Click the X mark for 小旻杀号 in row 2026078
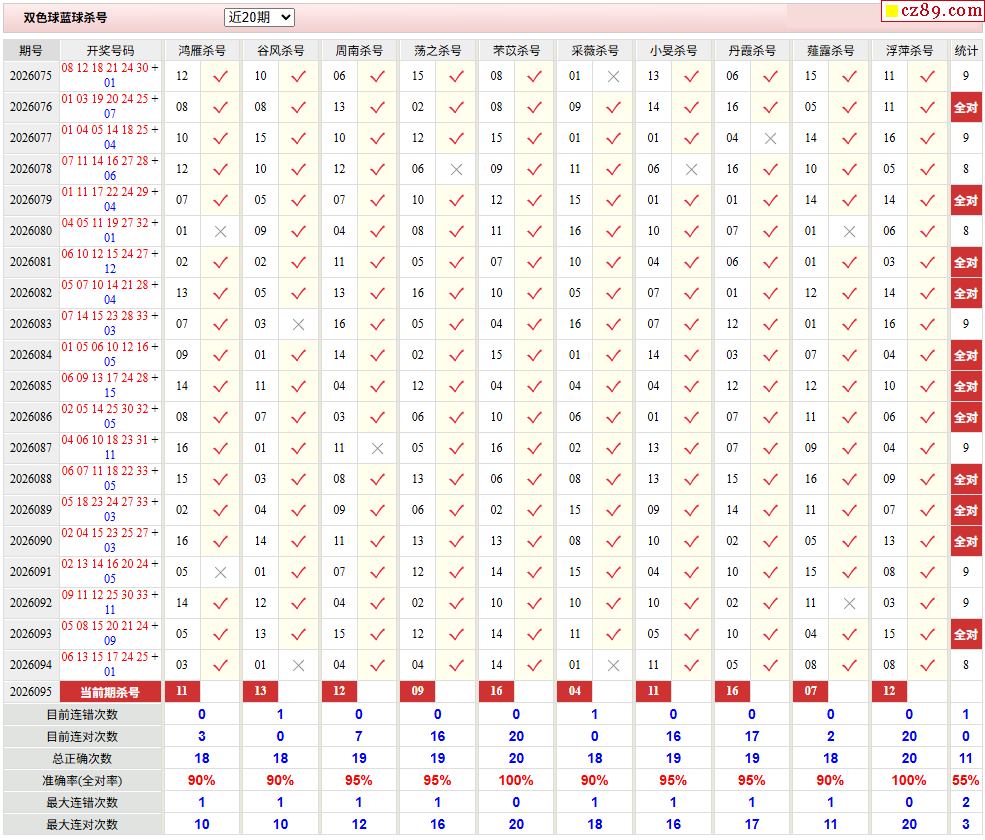 click(x=692, y=169)
